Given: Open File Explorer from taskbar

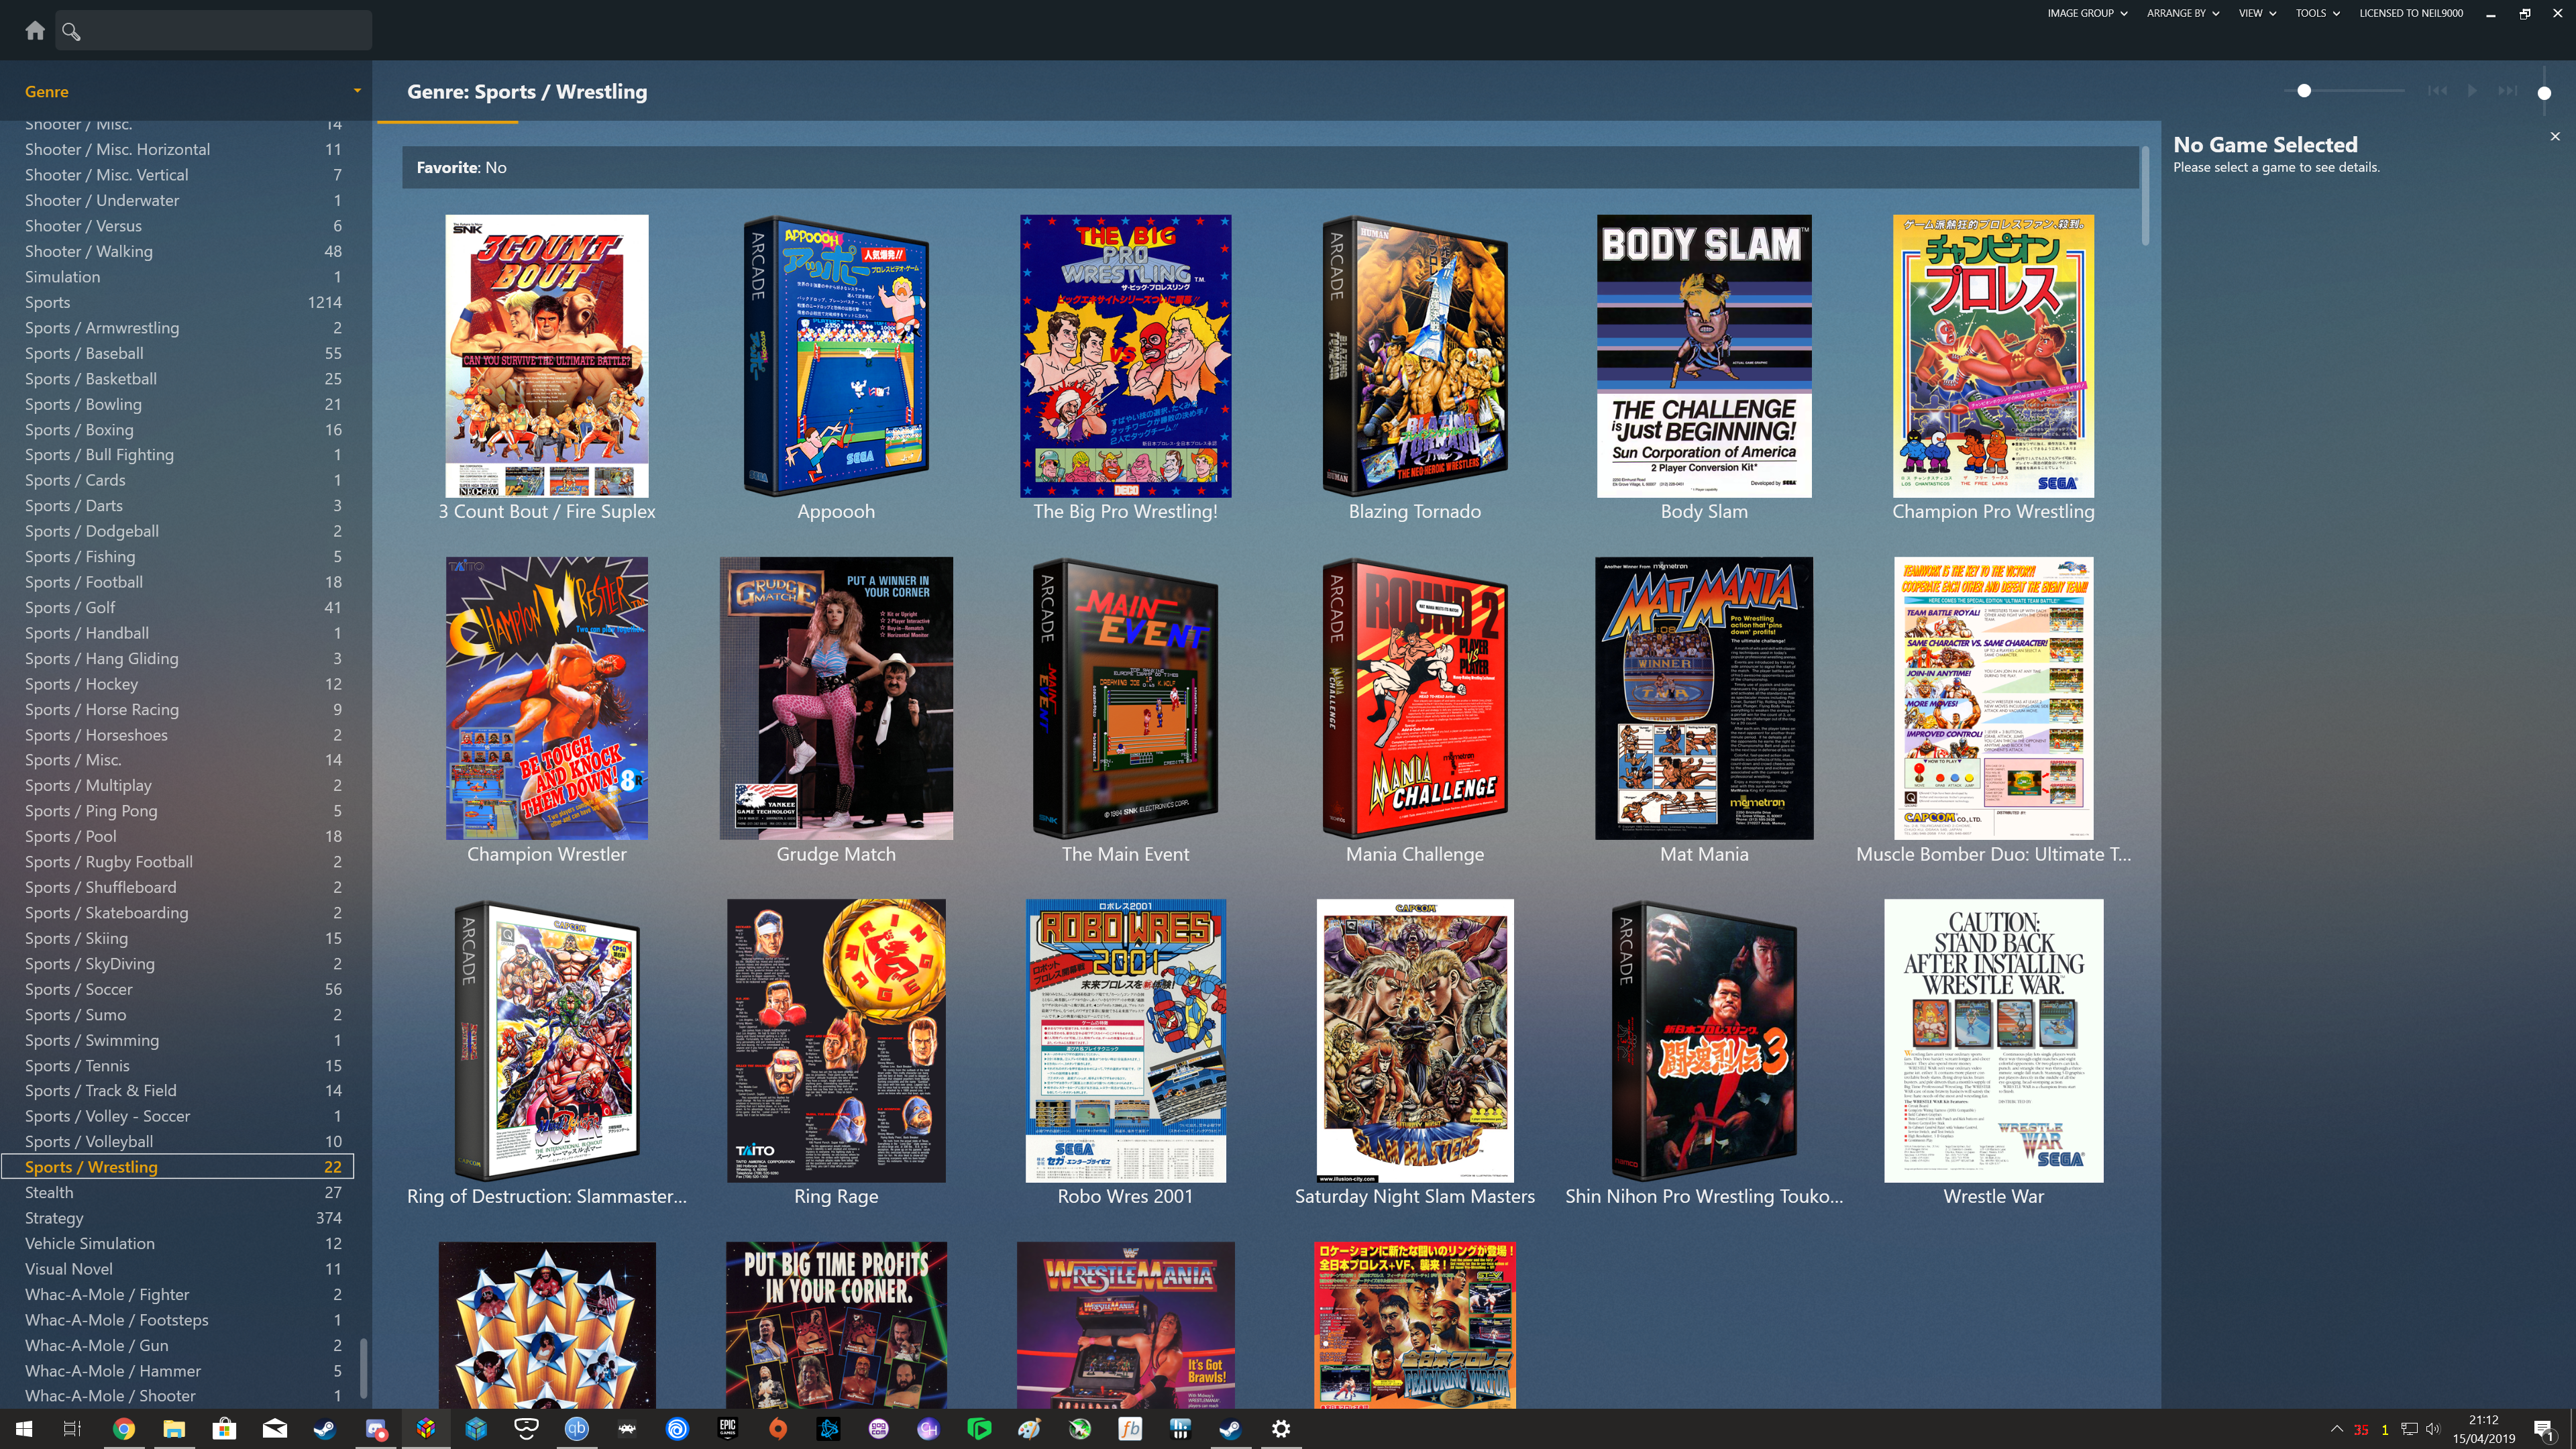Looking at the screenshot, I should pyautogui.click(x=174, y=1429).
